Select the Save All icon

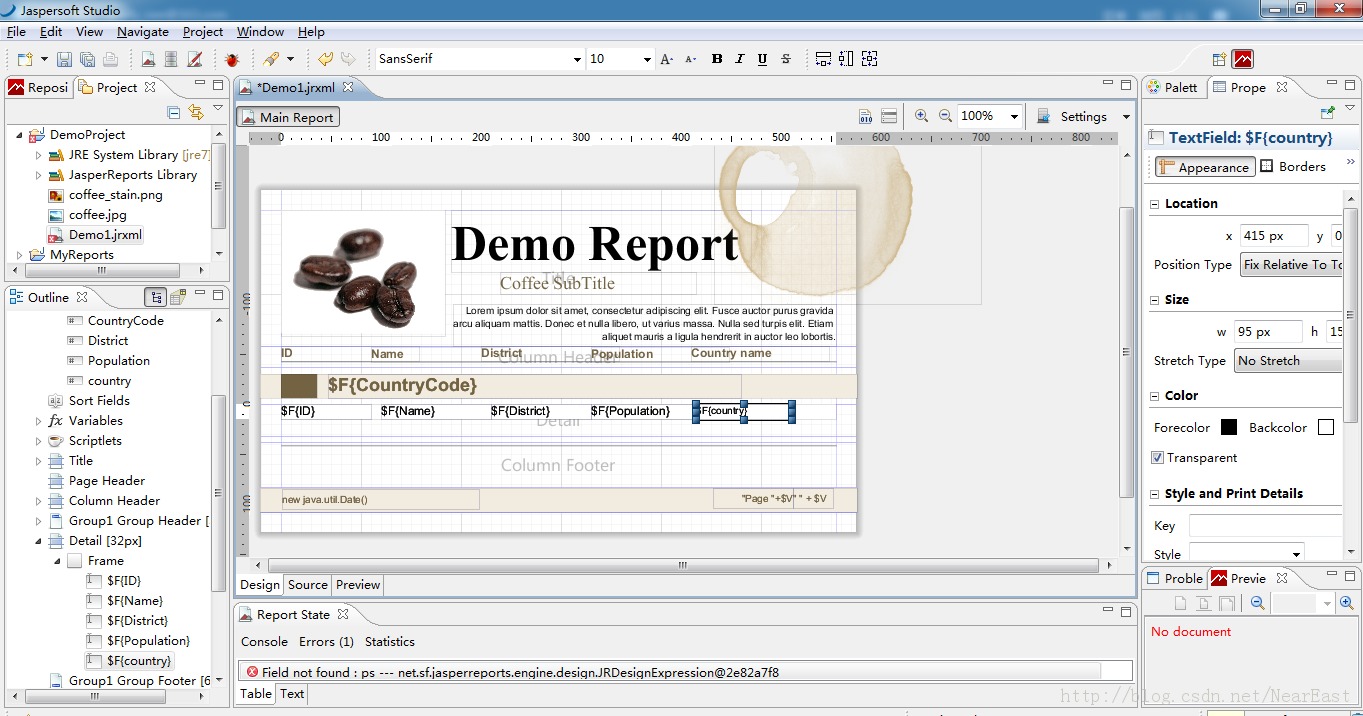[x=86, y=58]
